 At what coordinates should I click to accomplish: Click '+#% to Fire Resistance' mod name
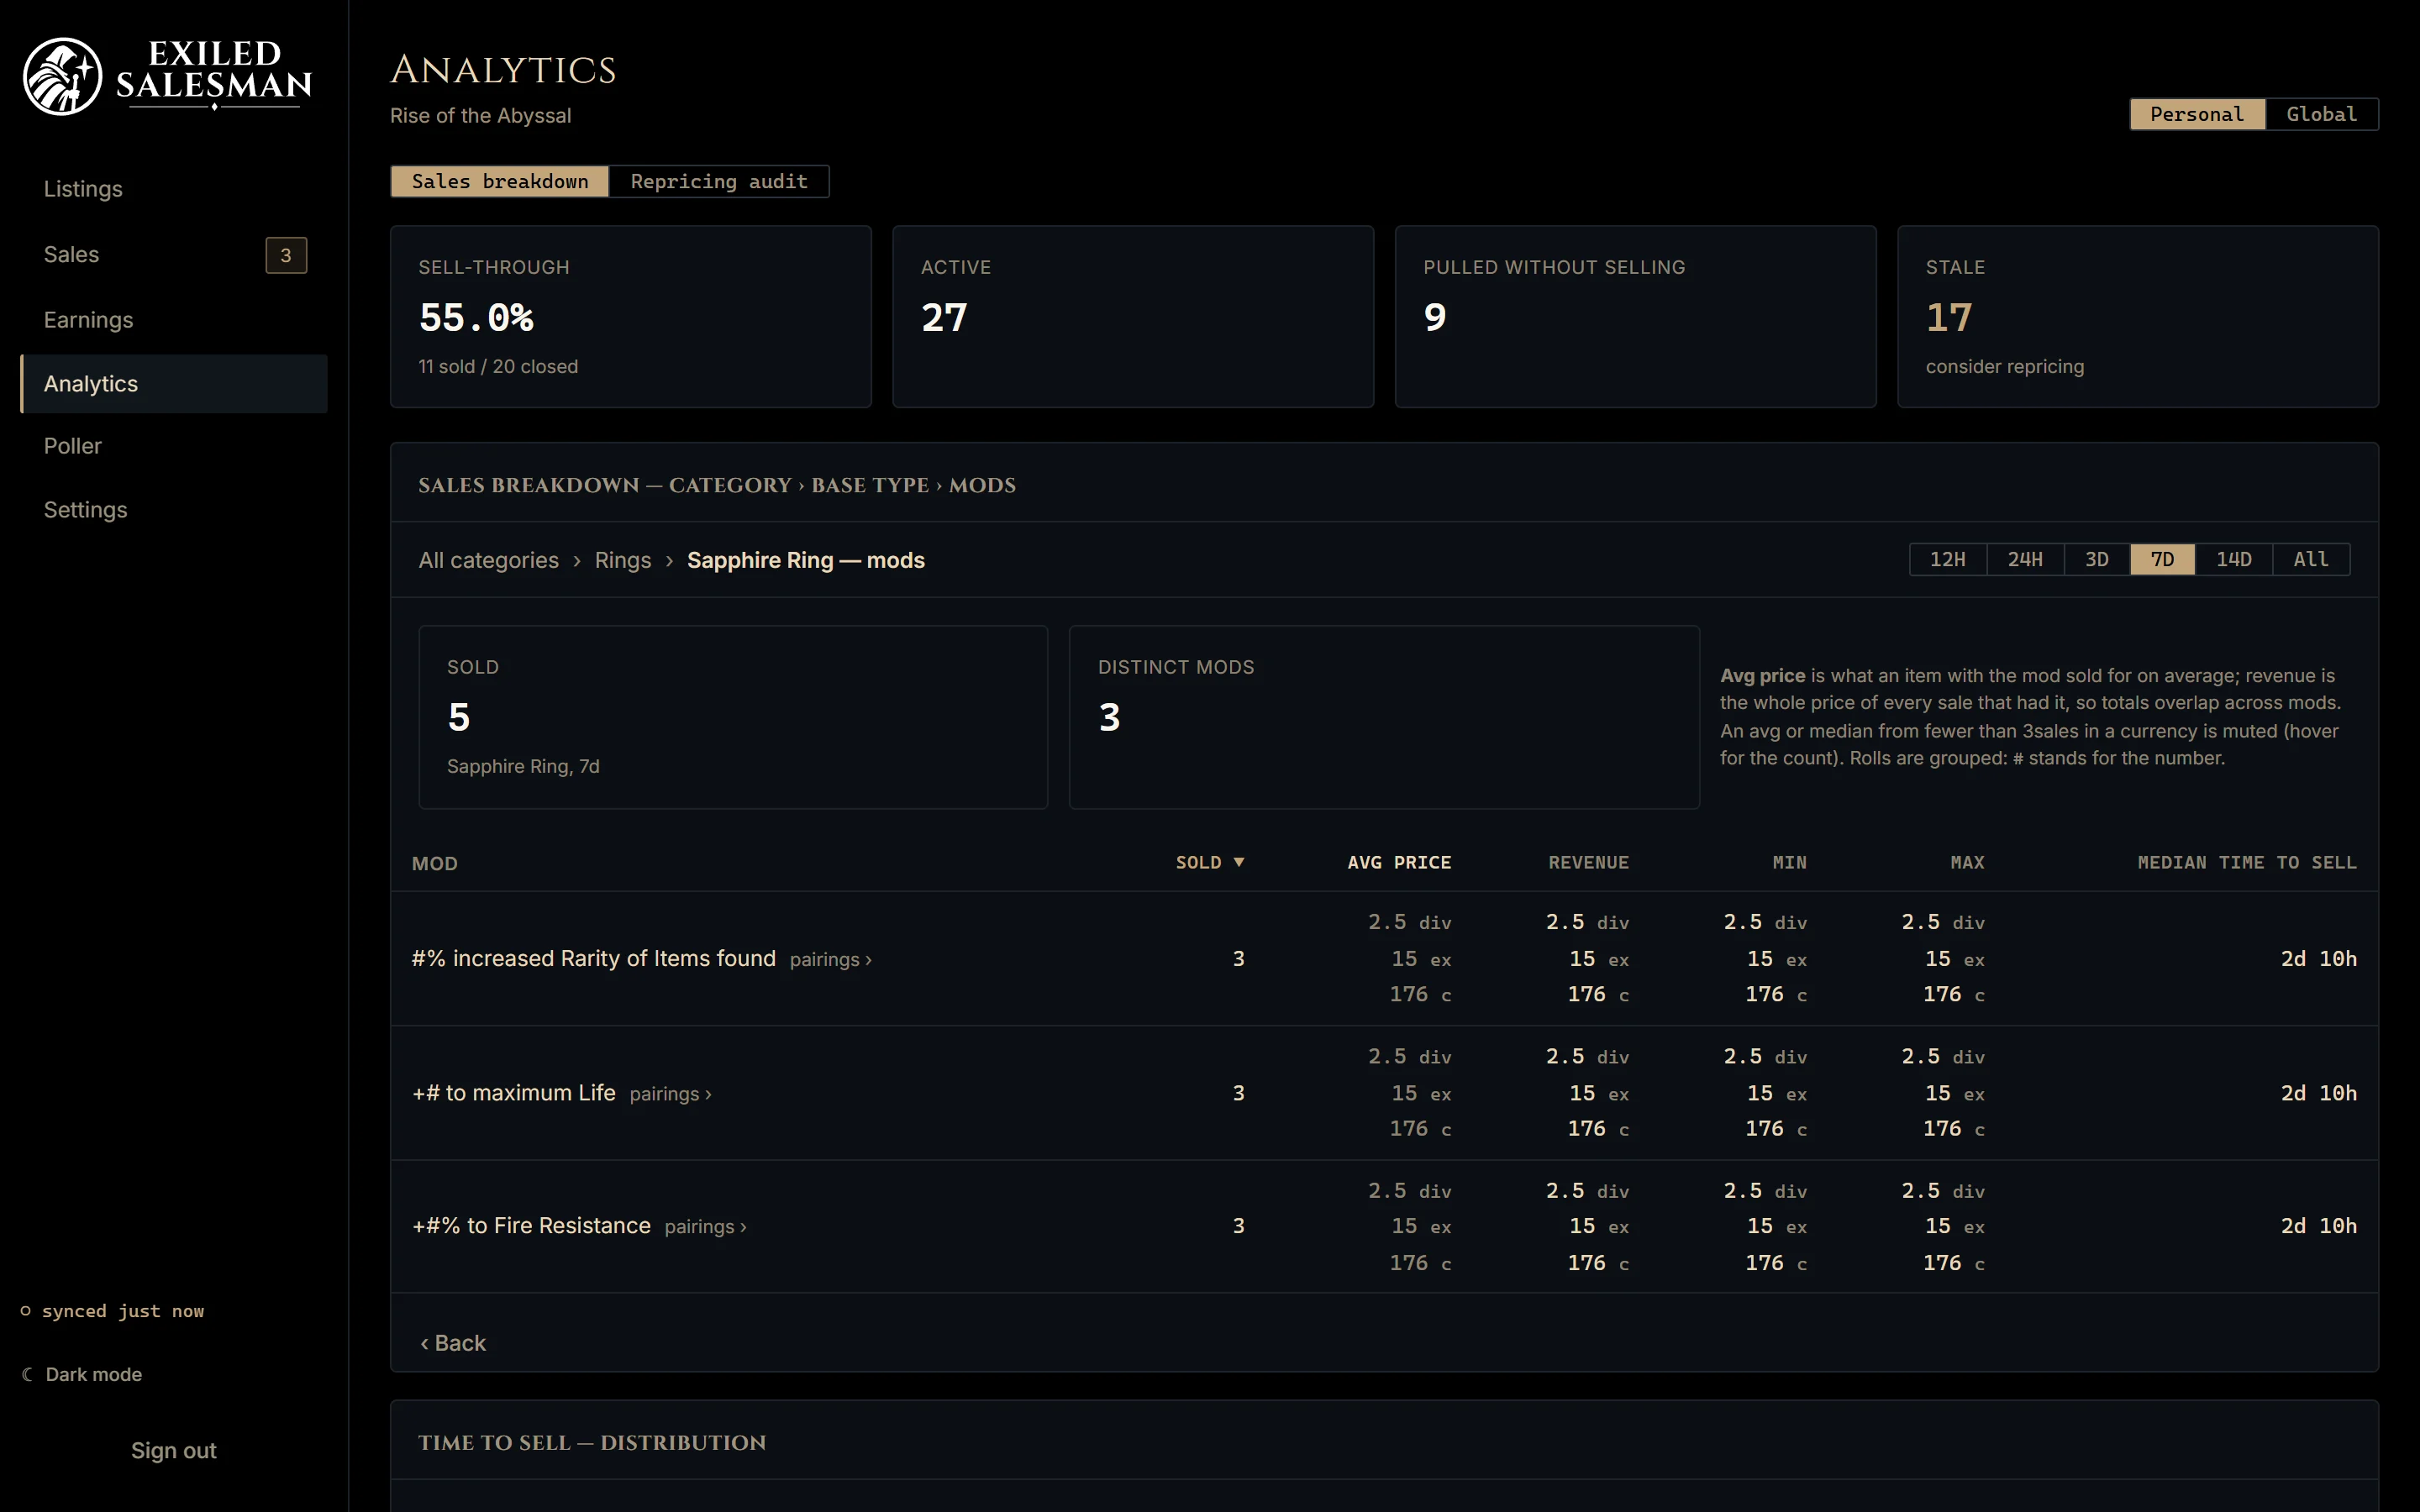[532, 1226]
